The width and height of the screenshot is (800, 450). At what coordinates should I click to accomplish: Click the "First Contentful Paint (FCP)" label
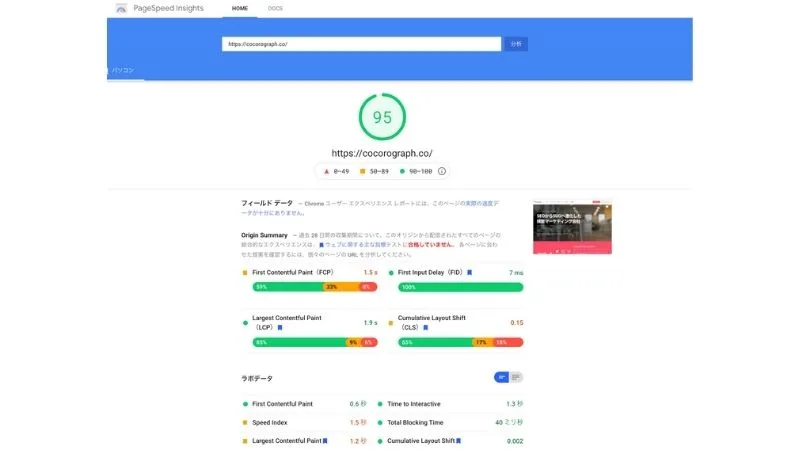tap(293, 272)
